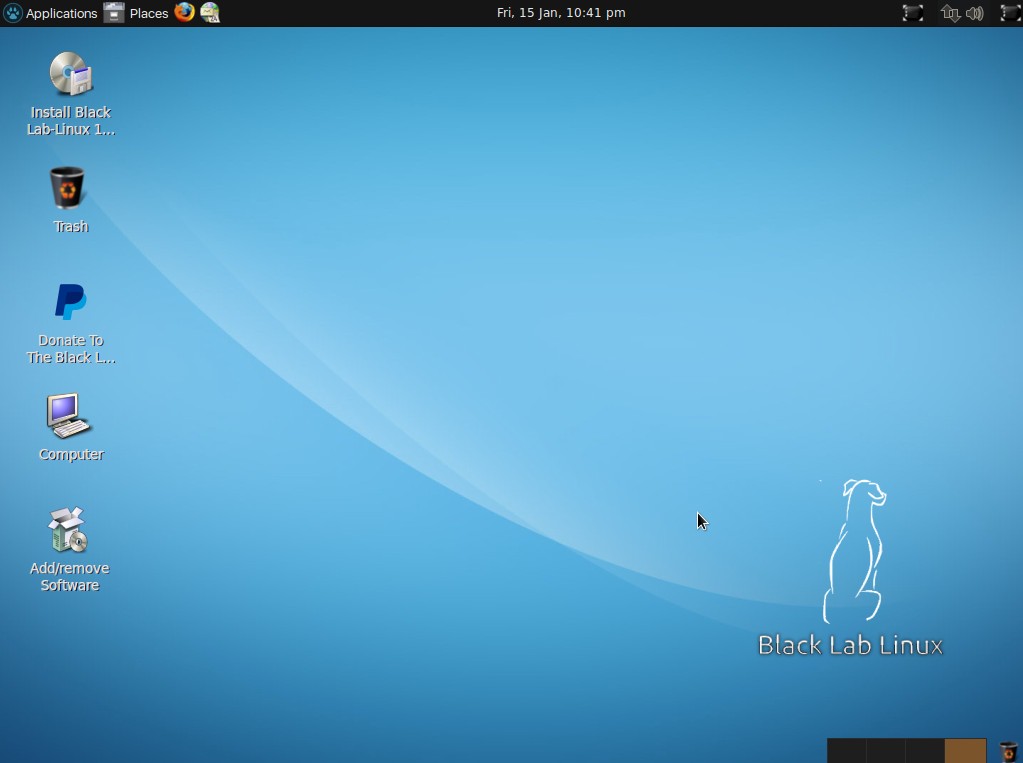Show the volume slider via speaker icon
1023x763 pixels.
(x=975, y=13)
